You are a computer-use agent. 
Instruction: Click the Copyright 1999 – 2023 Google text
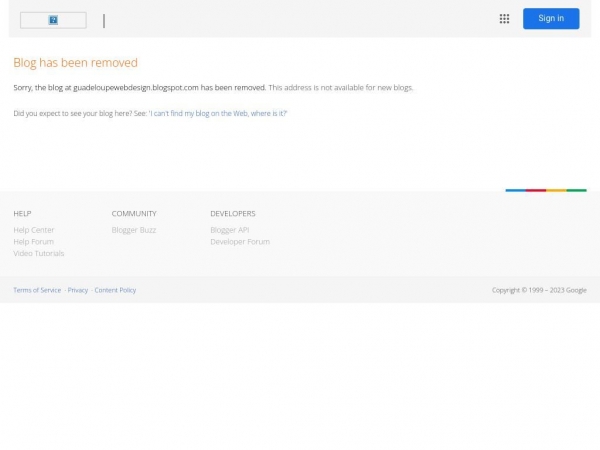click(538, 290)
